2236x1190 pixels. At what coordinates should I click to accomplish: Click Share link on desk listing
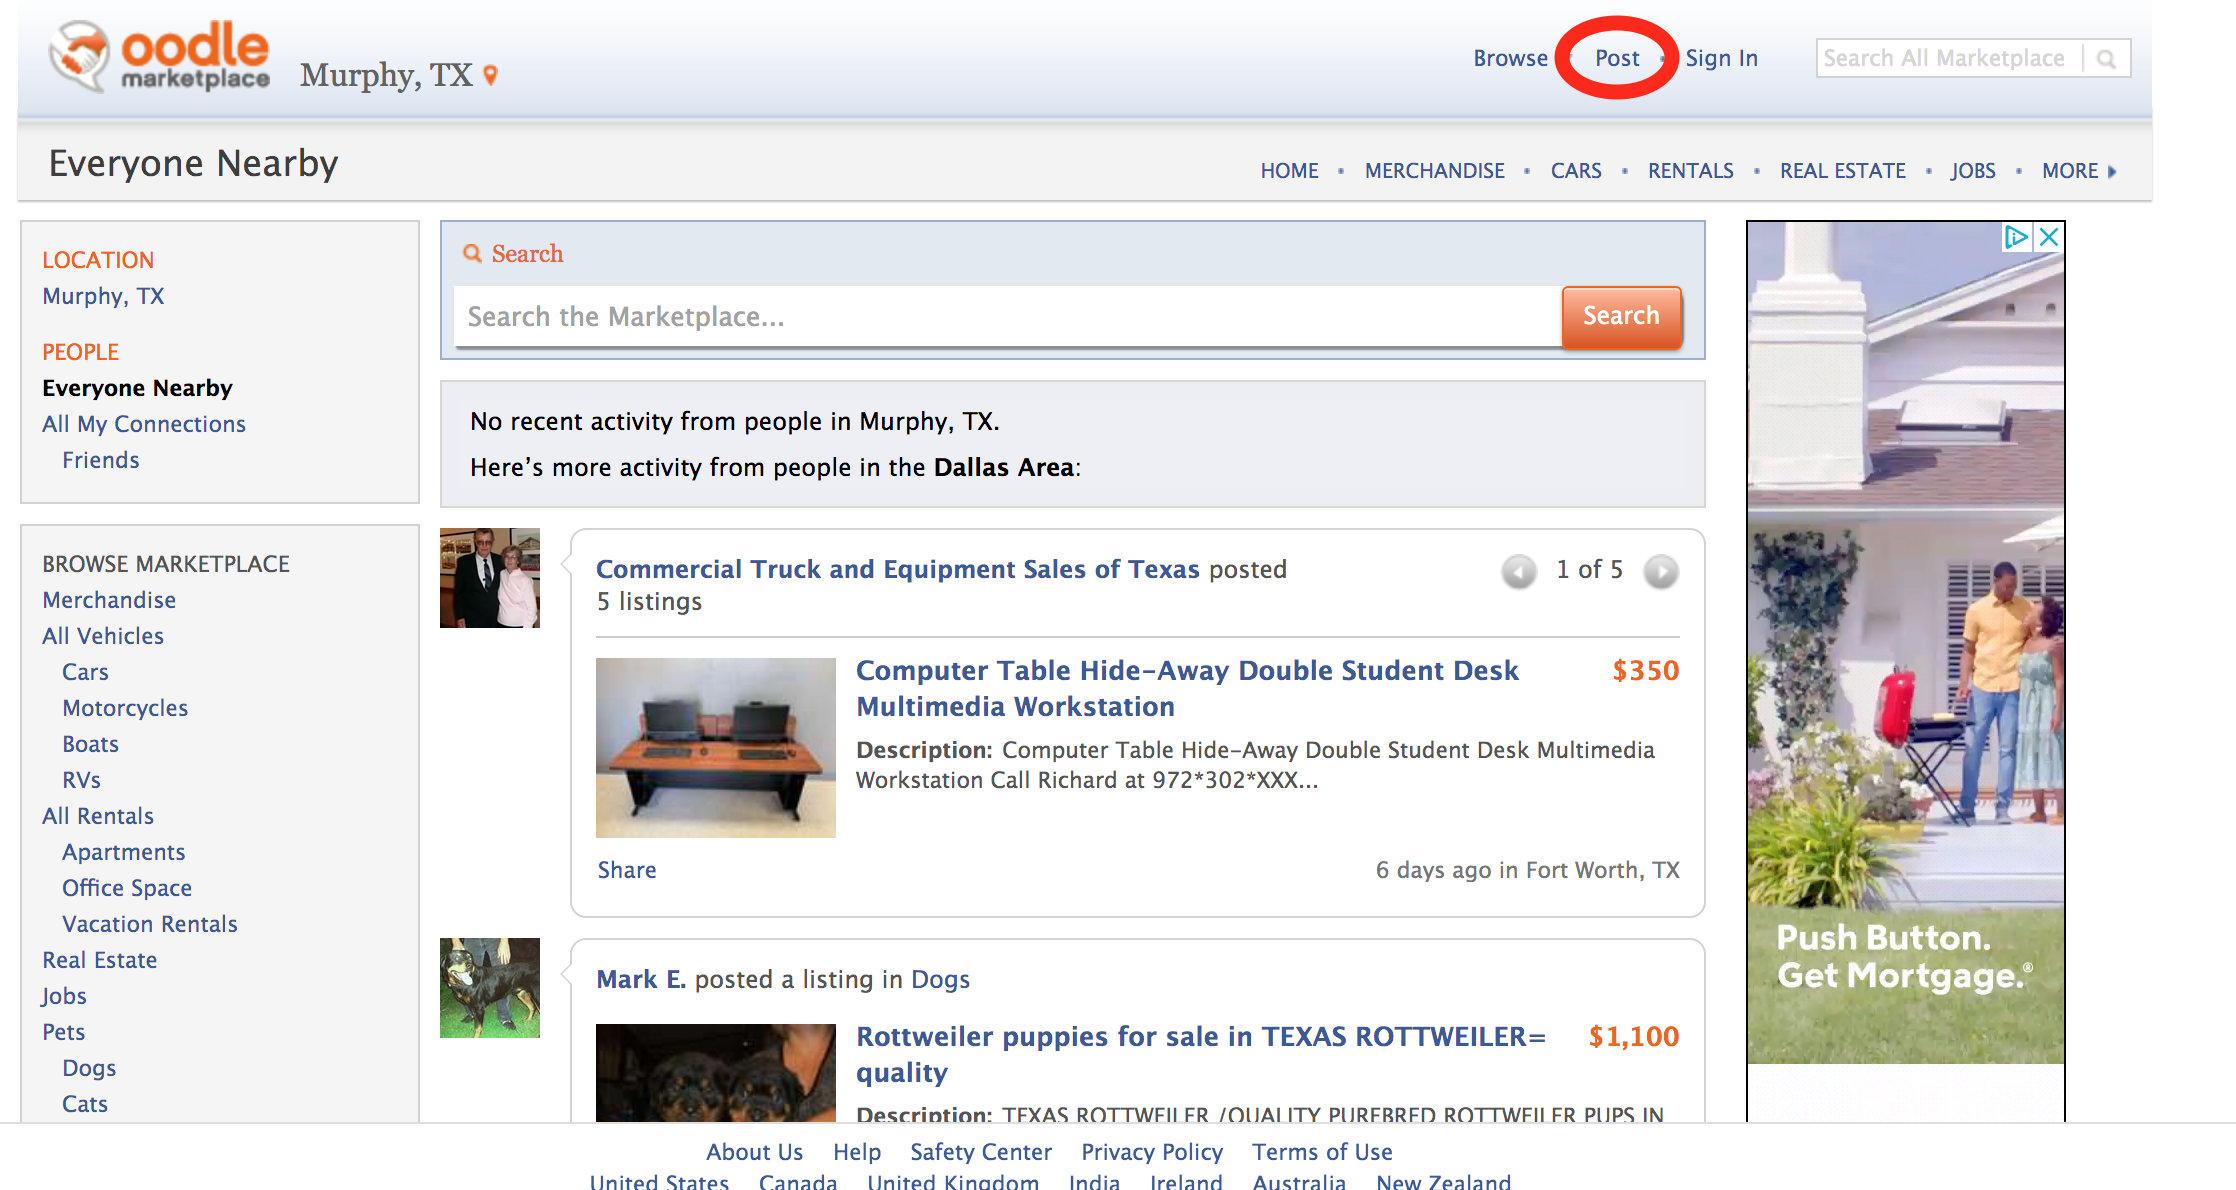(629, 868)
